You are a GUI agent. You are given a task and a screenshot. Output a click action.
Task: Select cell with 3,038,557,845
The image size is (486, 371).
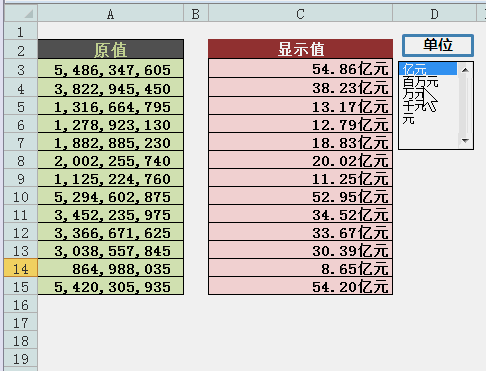(x=111, y=250)
